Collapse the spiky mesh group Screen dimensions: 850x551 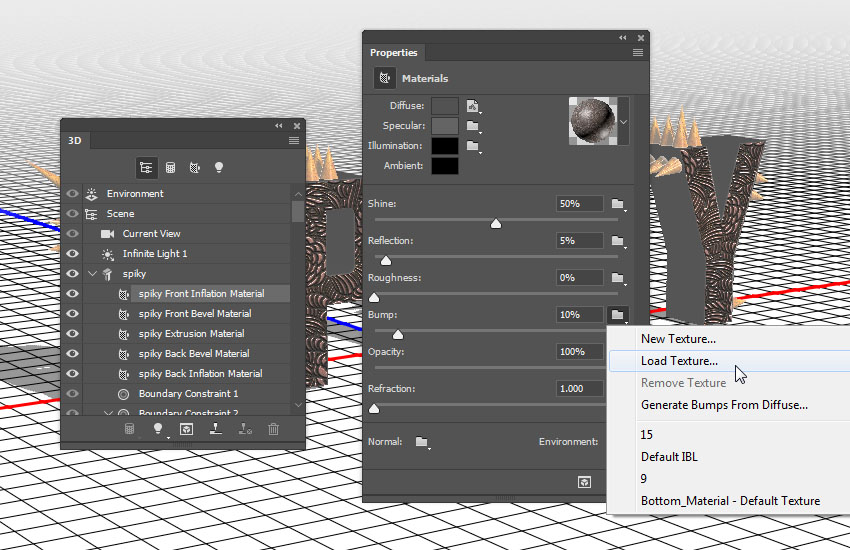click(x=92, y=274)
